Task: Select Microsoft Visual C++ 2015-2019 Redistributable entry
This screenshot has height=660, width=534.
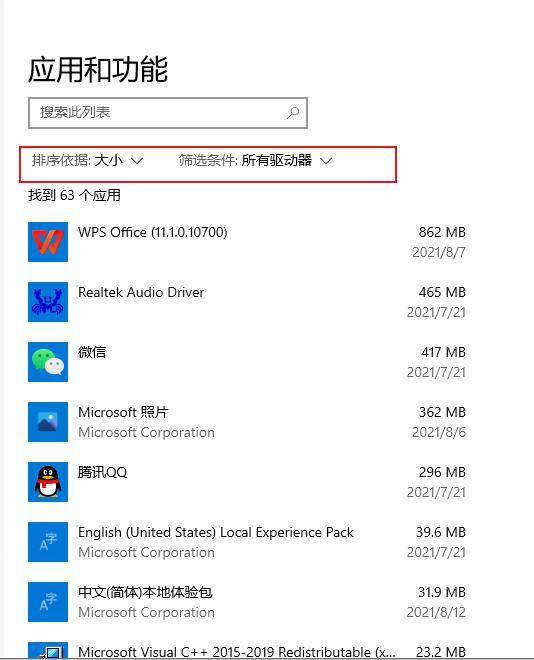Action: (x=236, y=652)
